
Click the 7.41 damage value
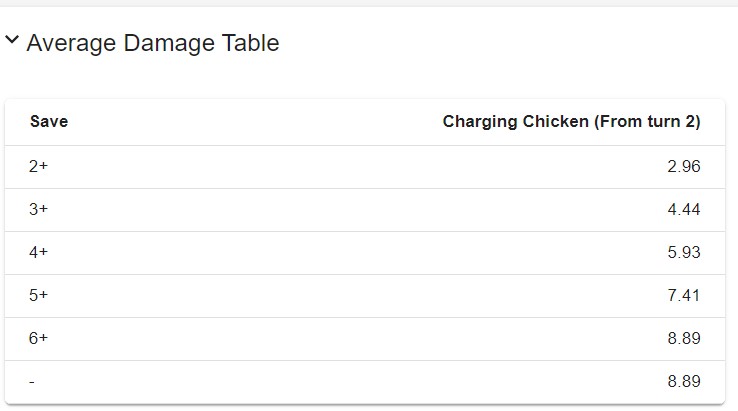[x=683, y=296]
